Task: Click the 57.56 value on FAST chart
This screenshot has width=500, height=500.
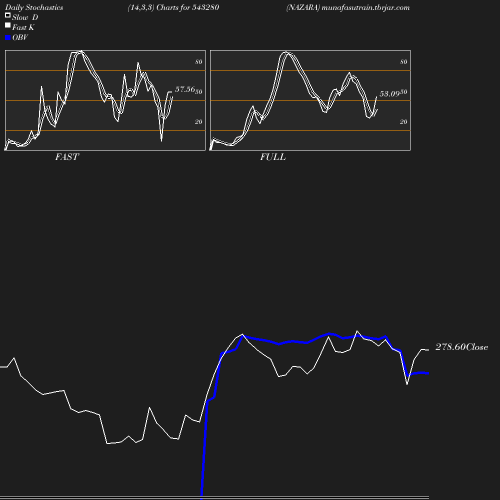Action: 185,89
